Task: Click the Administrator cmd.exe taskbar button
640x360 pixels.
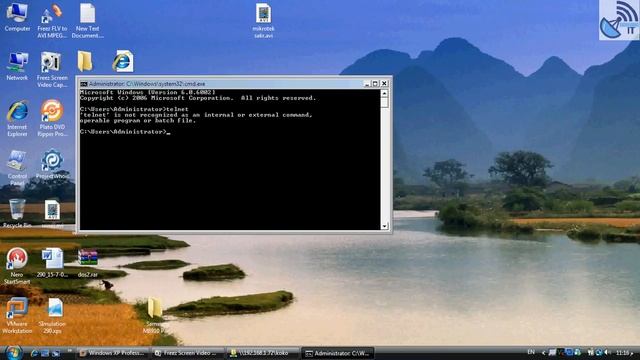Action: [x=338, y=353]
